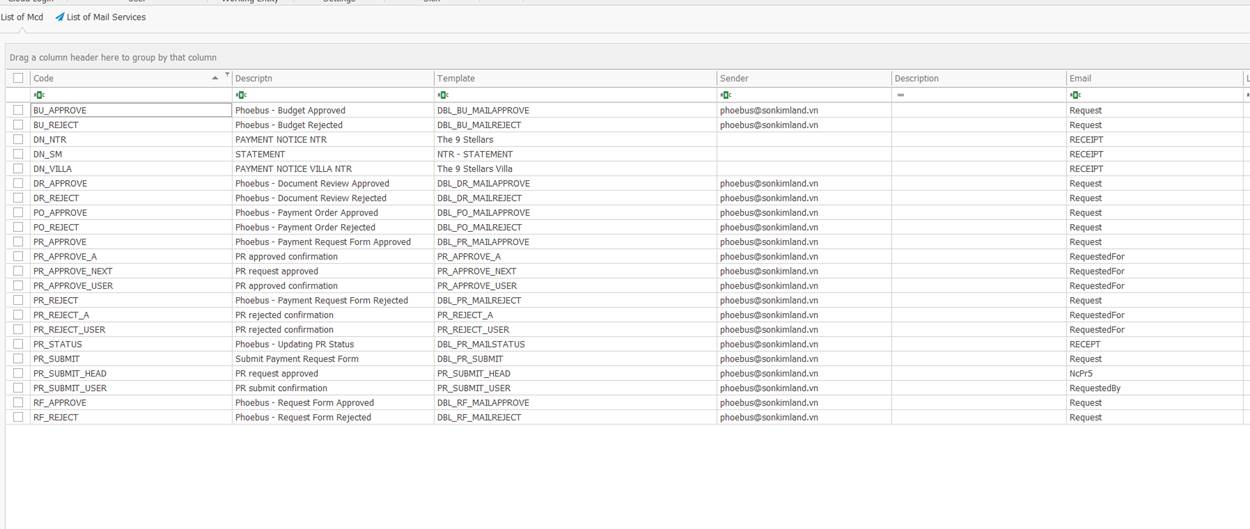Click the Email column filter operator icon
Viewport: 1250px width, 529px height.
(1075, 95)
